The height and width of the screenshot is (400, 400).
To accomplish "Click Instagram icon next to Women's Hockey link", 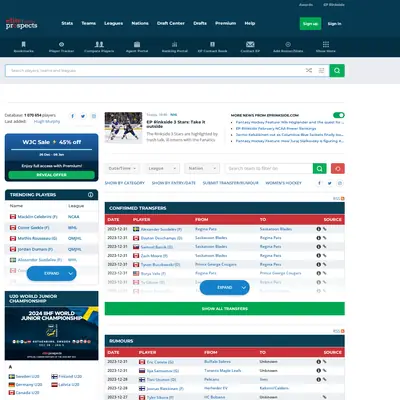I will click(340, 183).
